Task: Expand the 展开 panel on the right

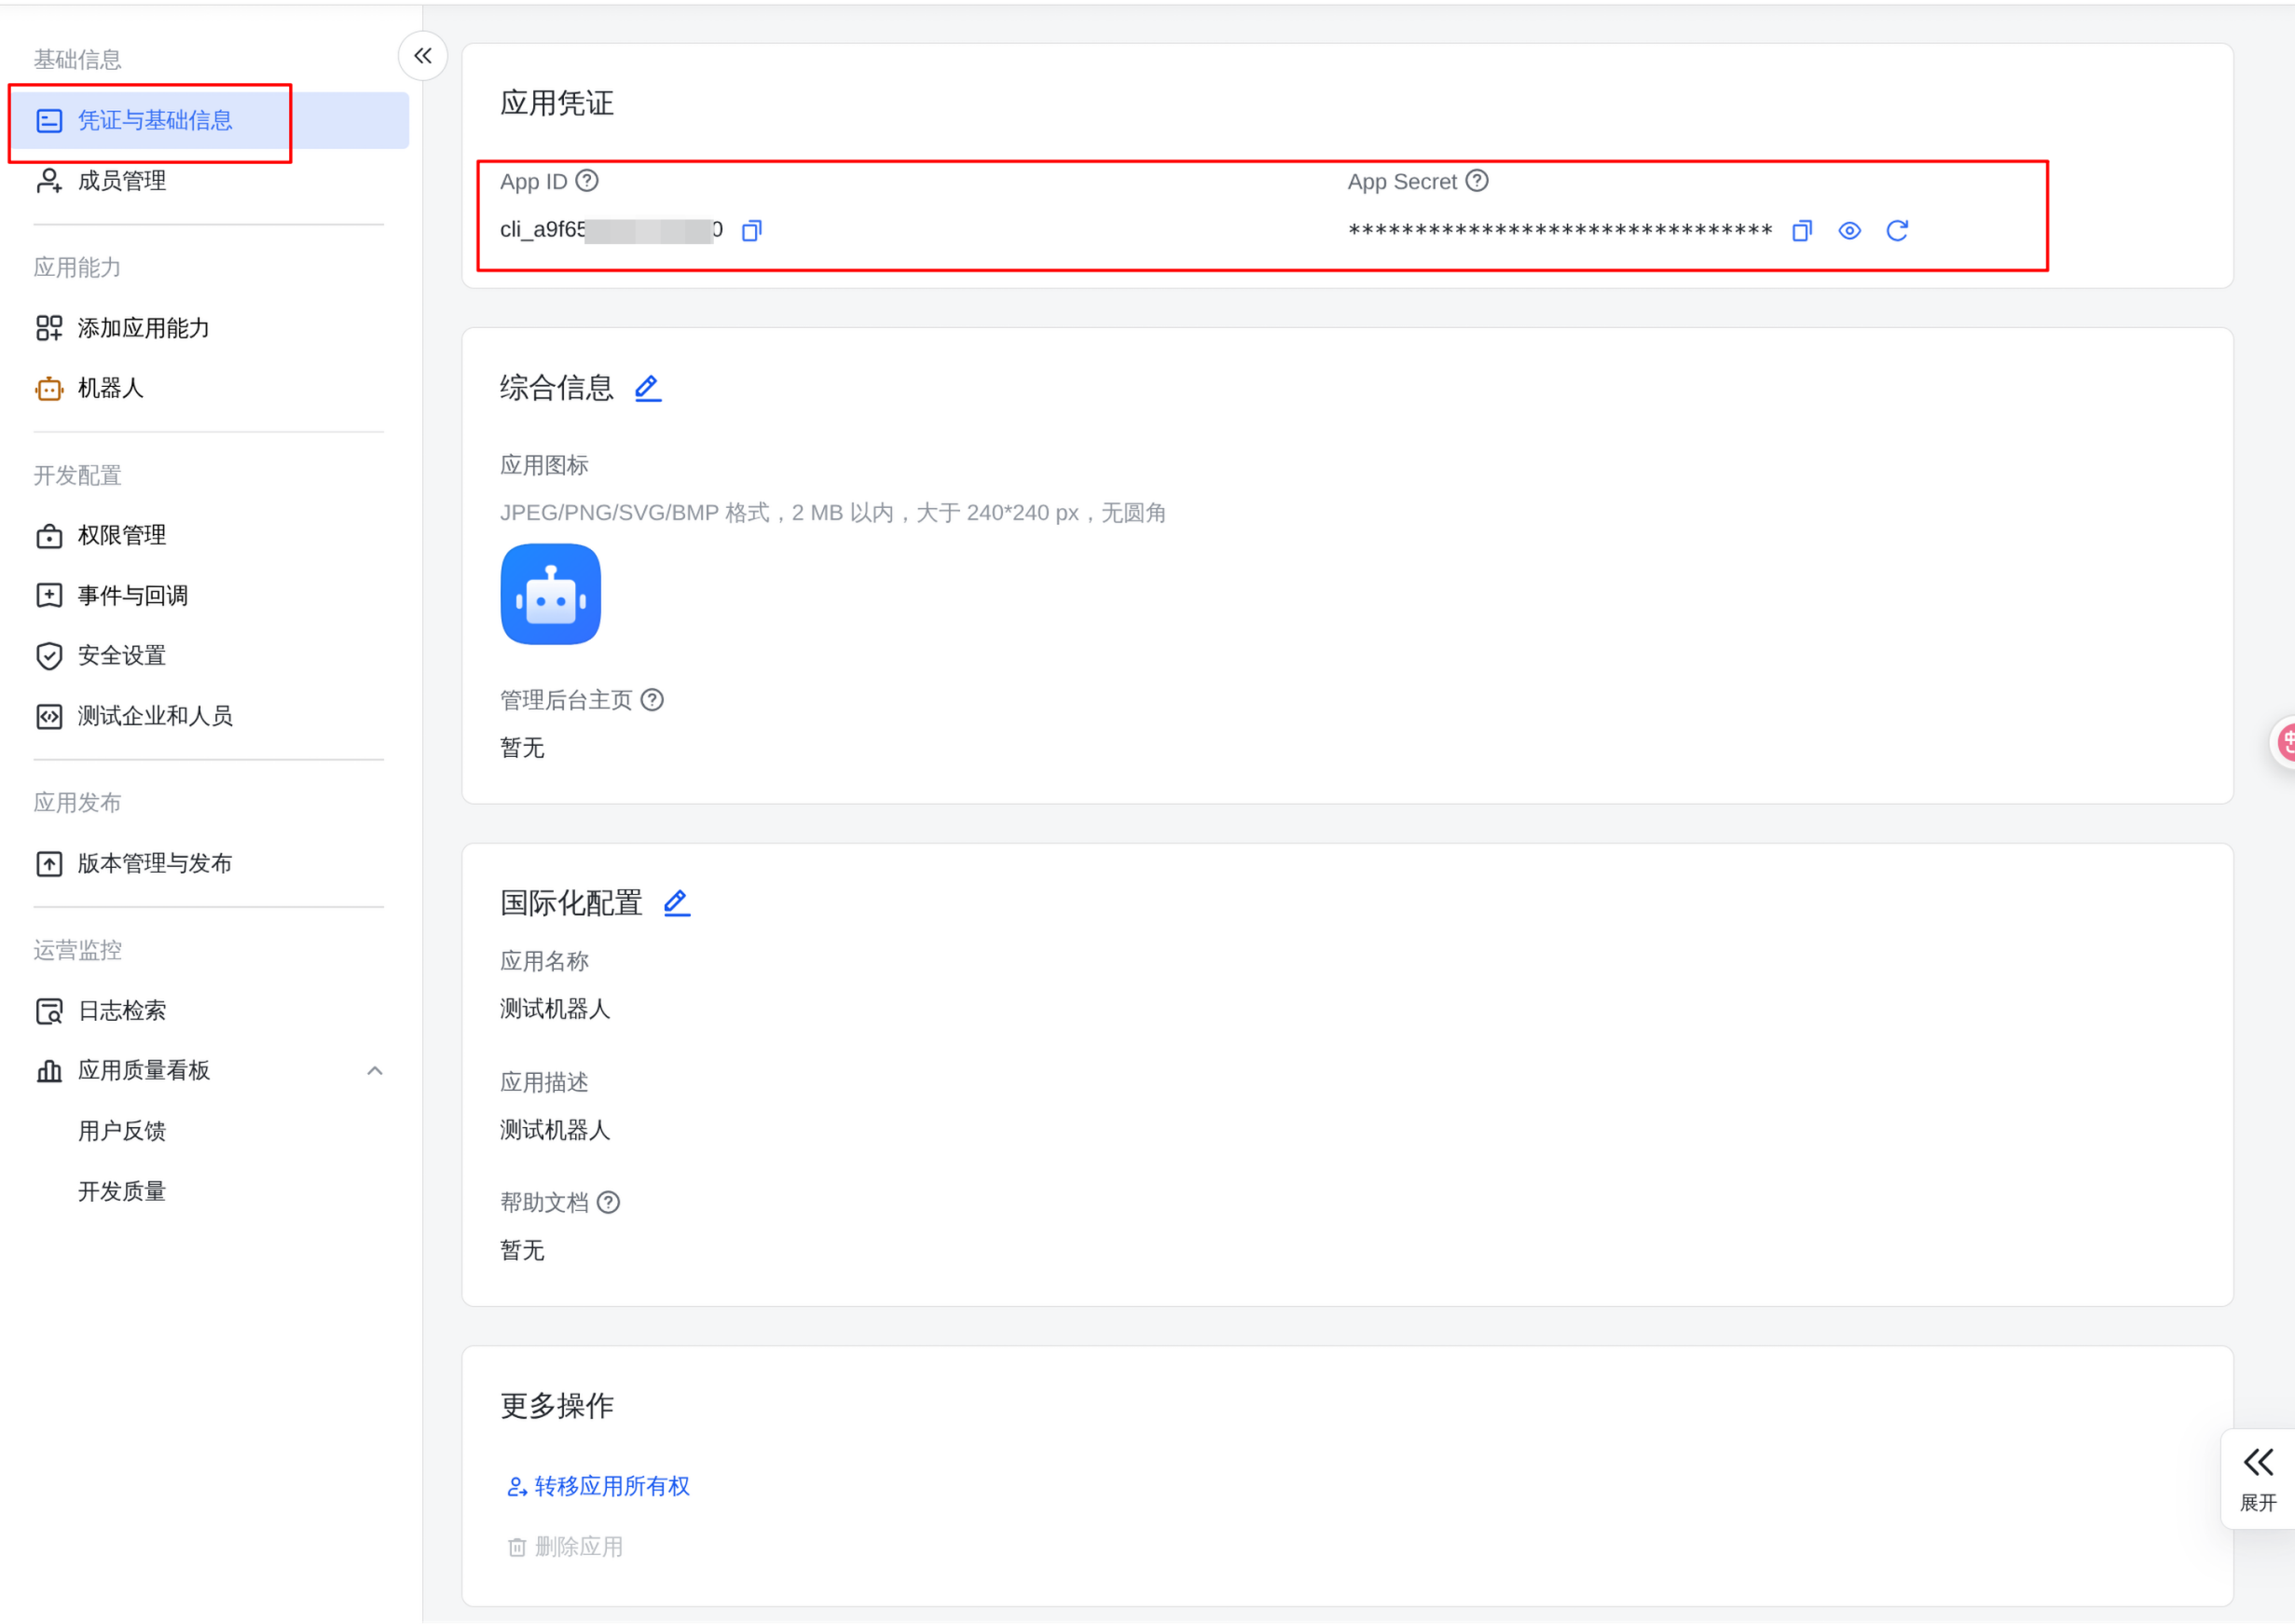Action: 2258,1478
